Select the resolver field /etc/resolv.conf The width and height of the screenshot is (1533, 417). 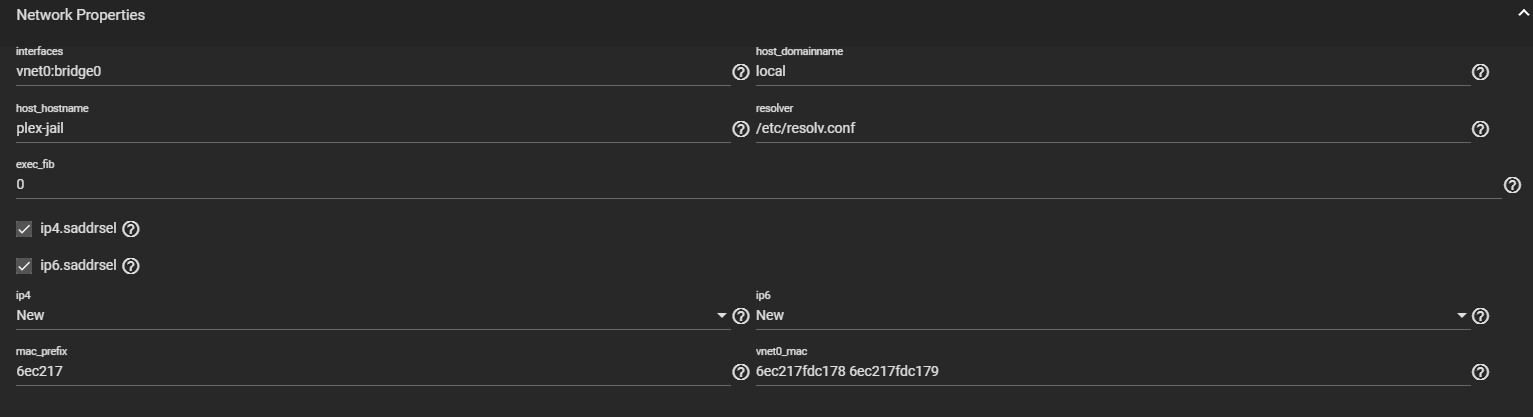point(1113,128)
